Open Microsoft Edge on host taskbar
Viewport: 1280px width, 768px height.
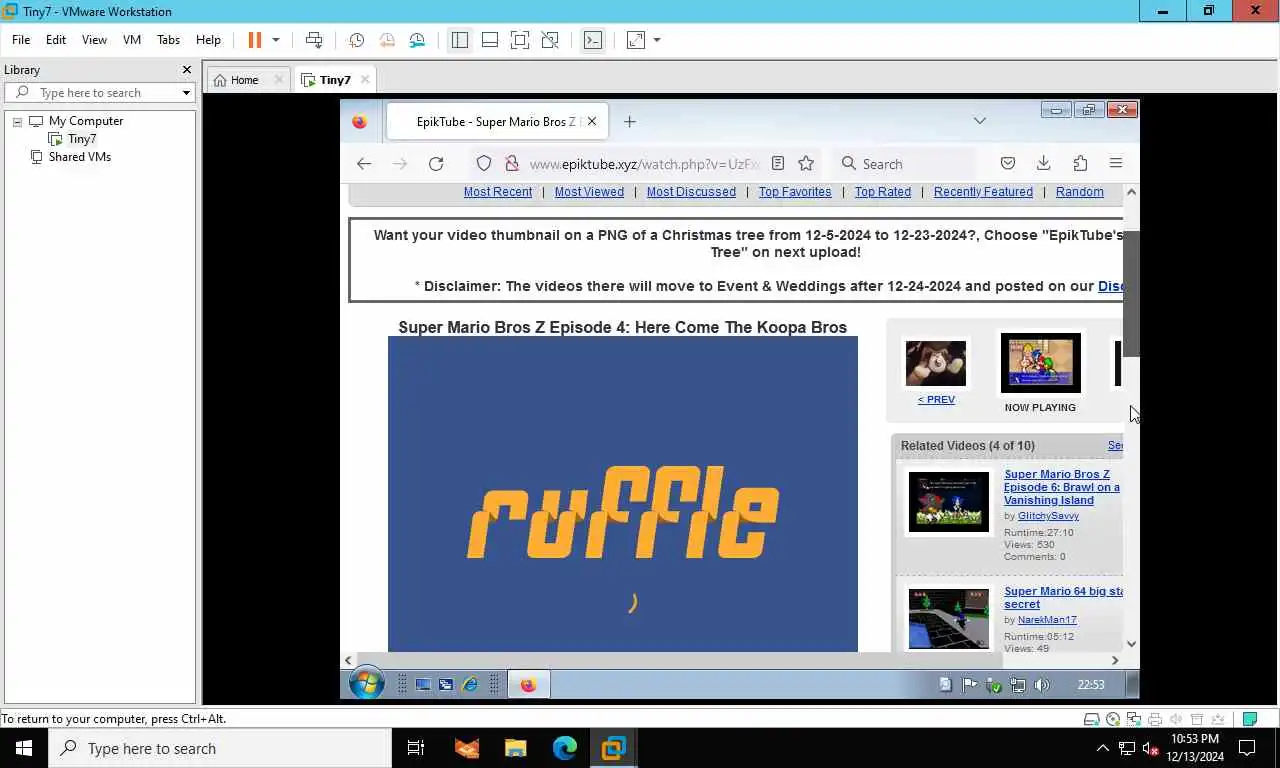pos(565,748)
